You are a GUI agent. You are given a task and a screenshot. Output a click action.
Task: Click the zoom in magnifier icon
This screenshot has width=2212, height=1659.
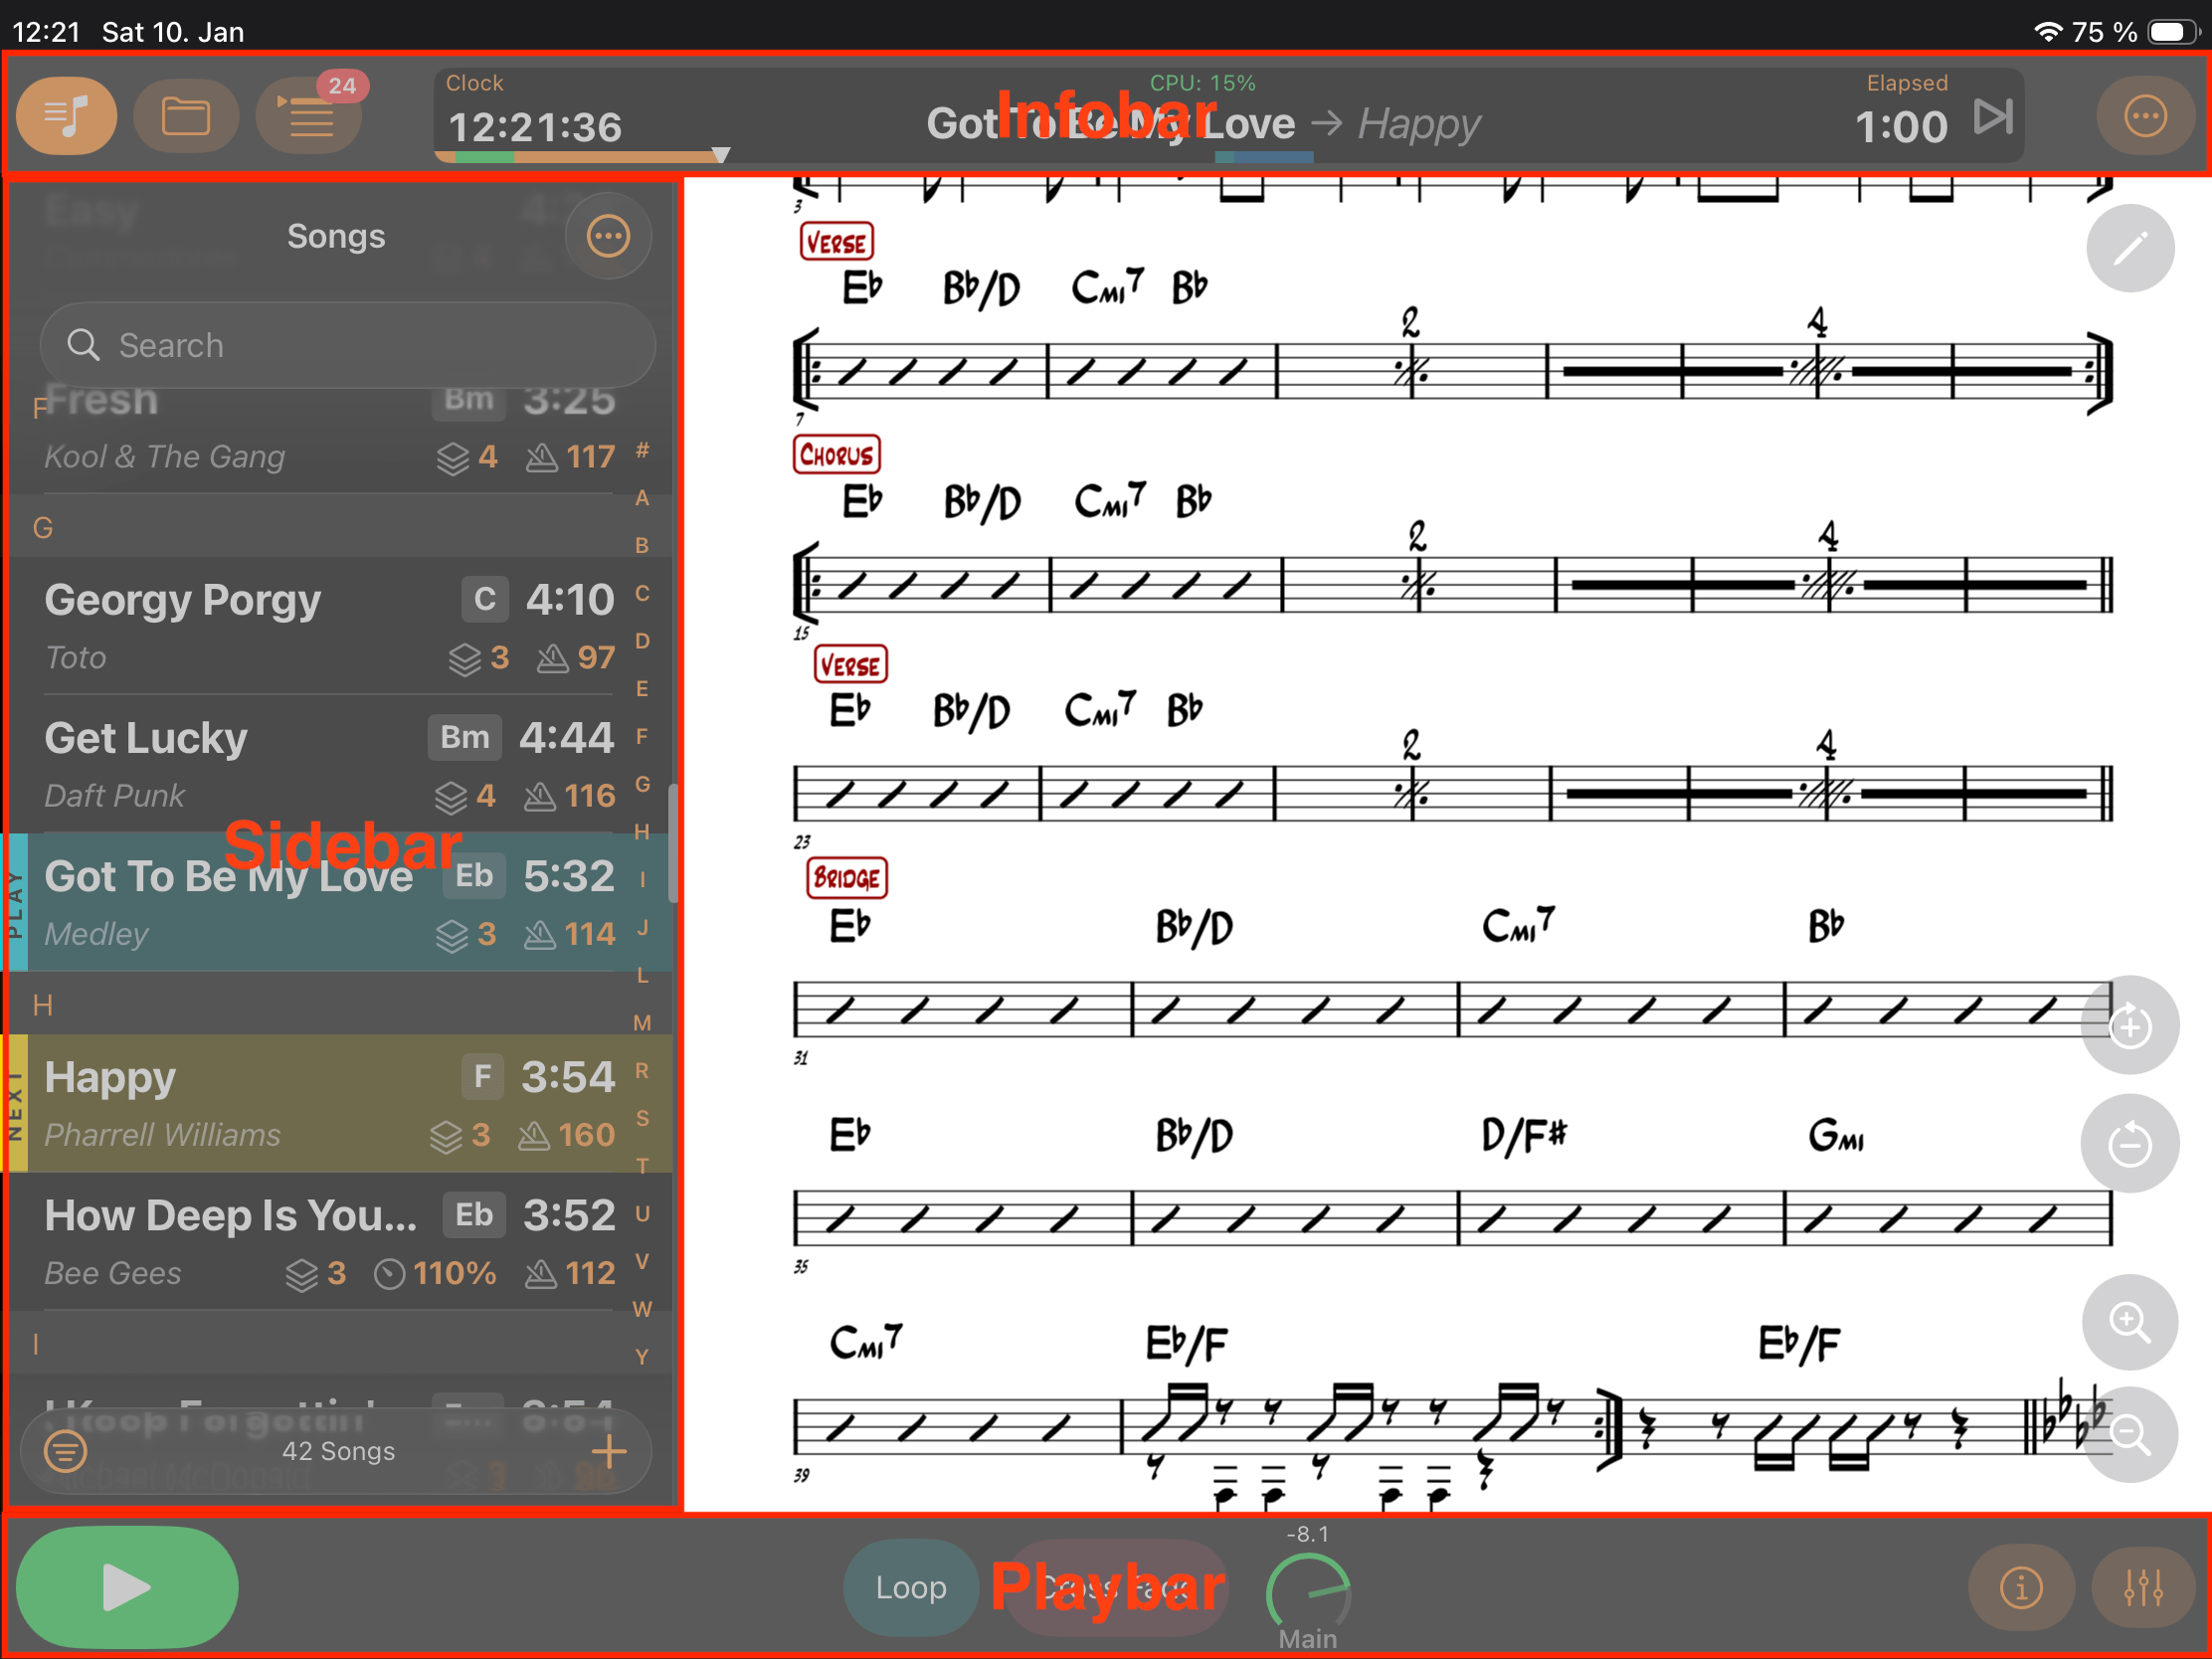[2129, 1322]
